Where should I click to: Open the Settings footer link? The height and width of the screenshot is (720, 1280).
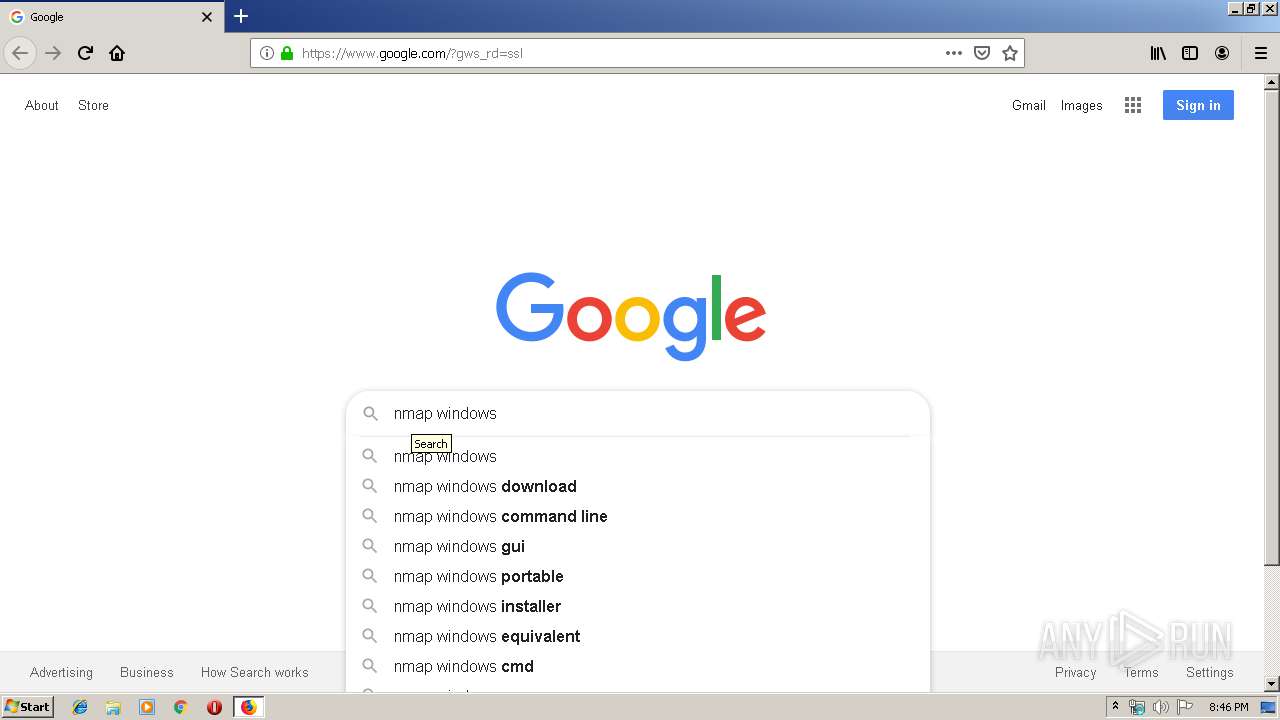pyautogui.click(x=1210, y=672)
